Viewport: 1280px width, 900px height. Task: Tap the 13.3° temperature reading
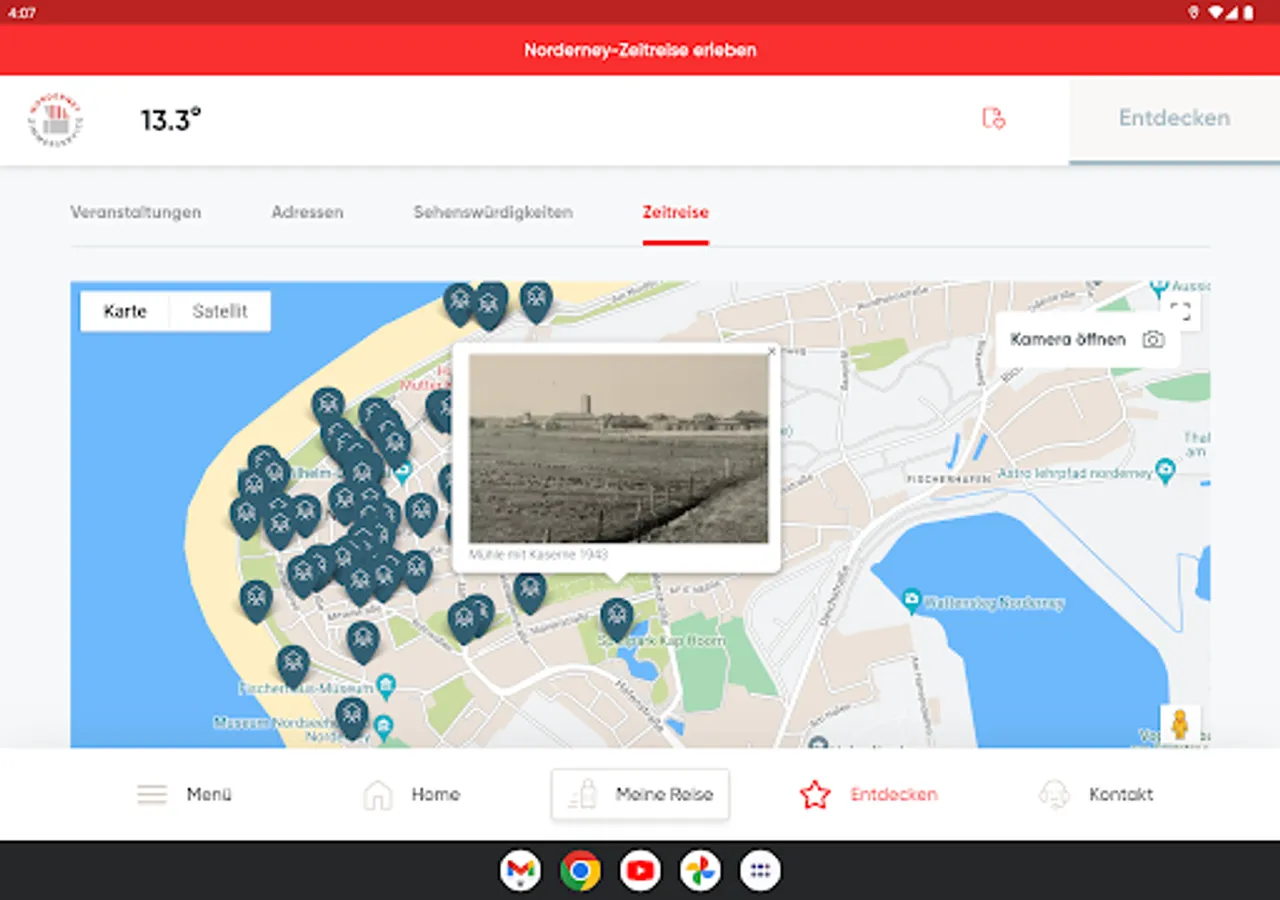[171, 120]
